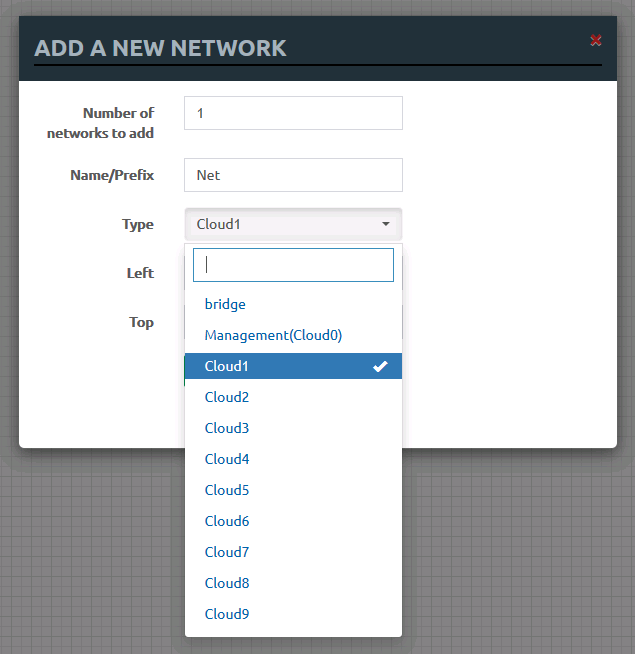Pick Cloud5 in the dropdown list
The width and height of the screenshot is (635, 654).
tap(293, 490)
